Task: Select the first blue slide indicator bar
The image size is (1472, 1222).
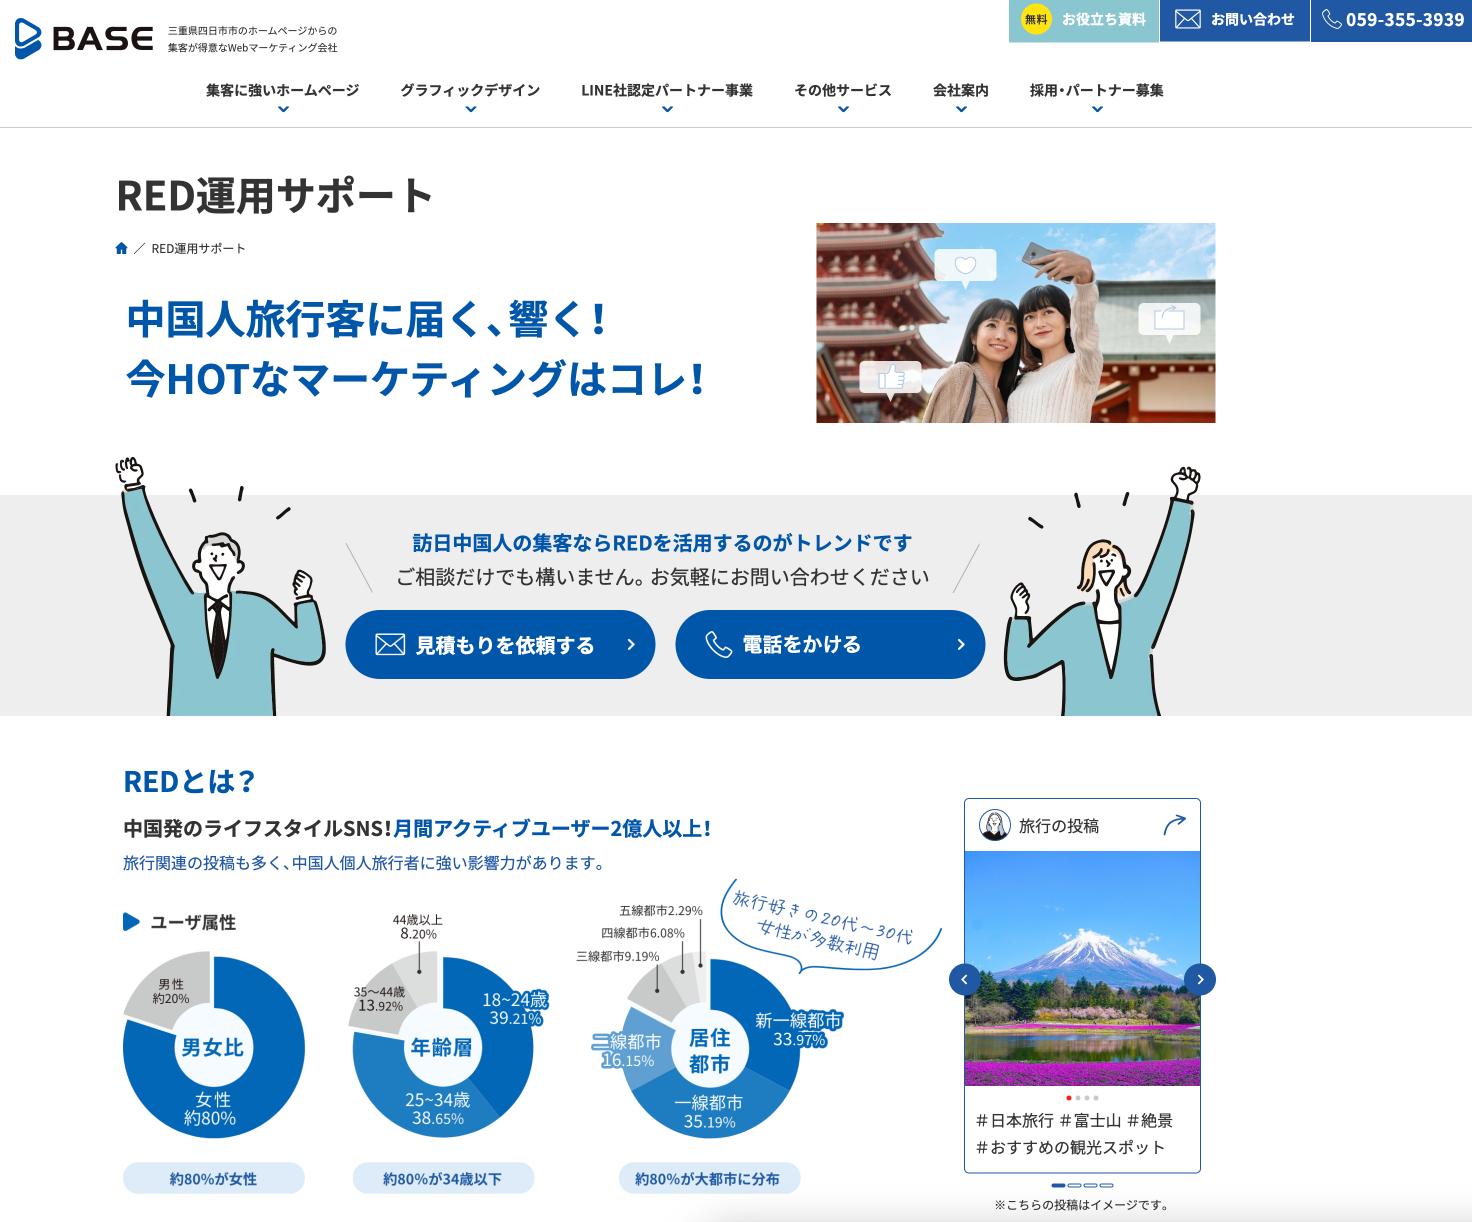Action: coord(1058,1185)
